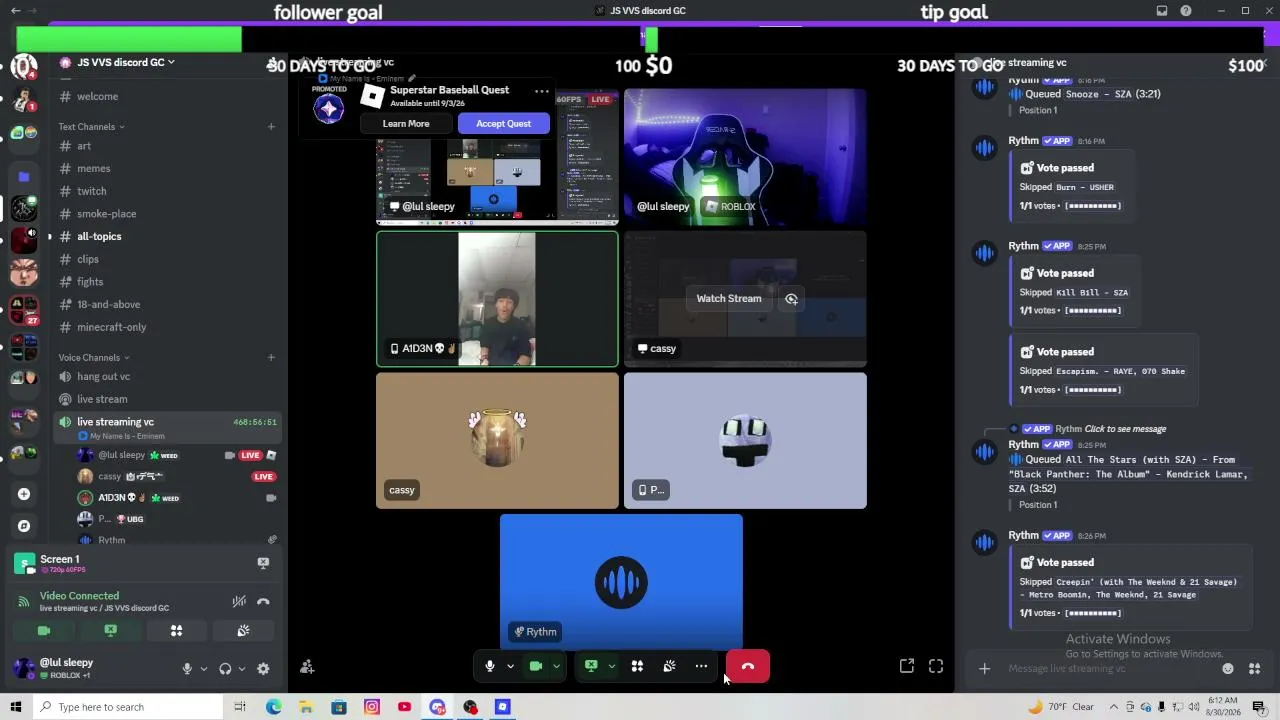Toggle deafen headphones in the user panel
Screen dimensions: 1280x720
tap(225, 669)
